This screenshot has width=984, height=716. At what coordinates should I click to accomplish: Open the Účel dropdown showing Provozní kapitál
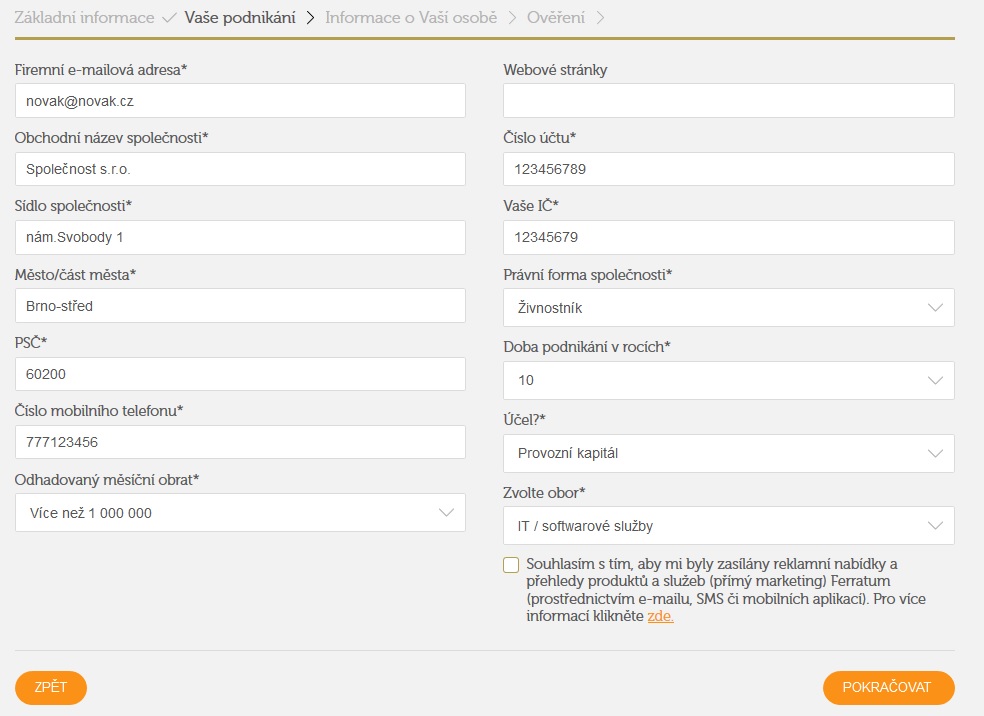(729, 453)
